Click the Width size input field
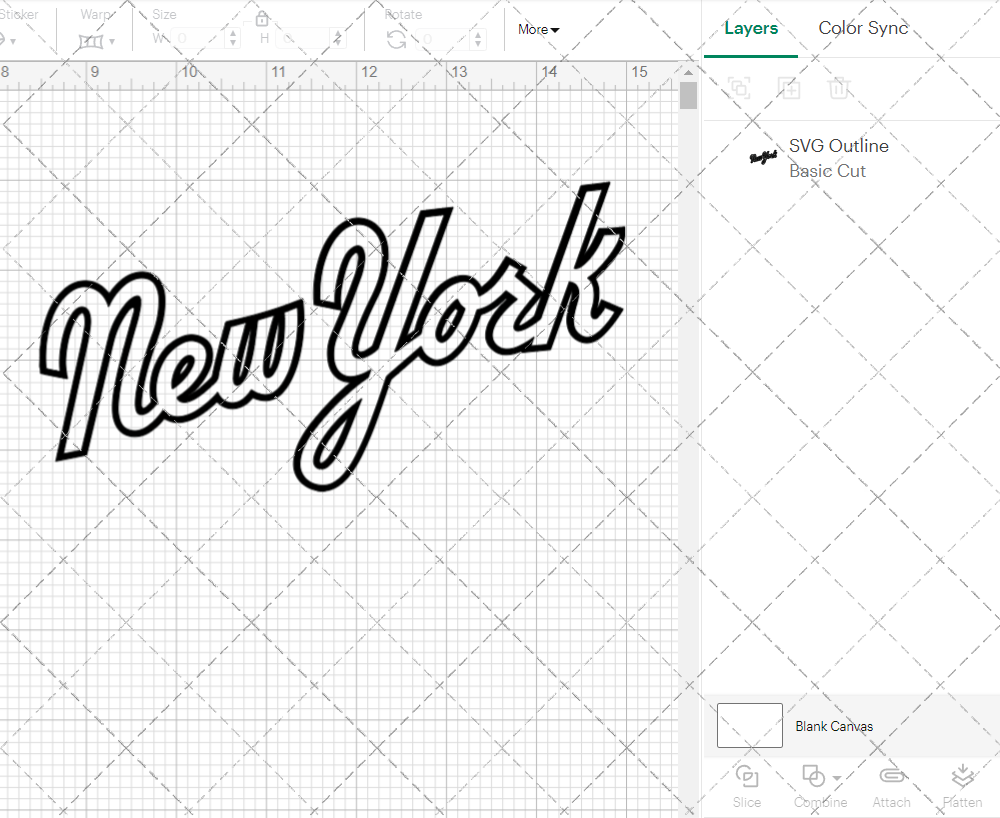1000x818 pixels. click(x=200, y=39)
